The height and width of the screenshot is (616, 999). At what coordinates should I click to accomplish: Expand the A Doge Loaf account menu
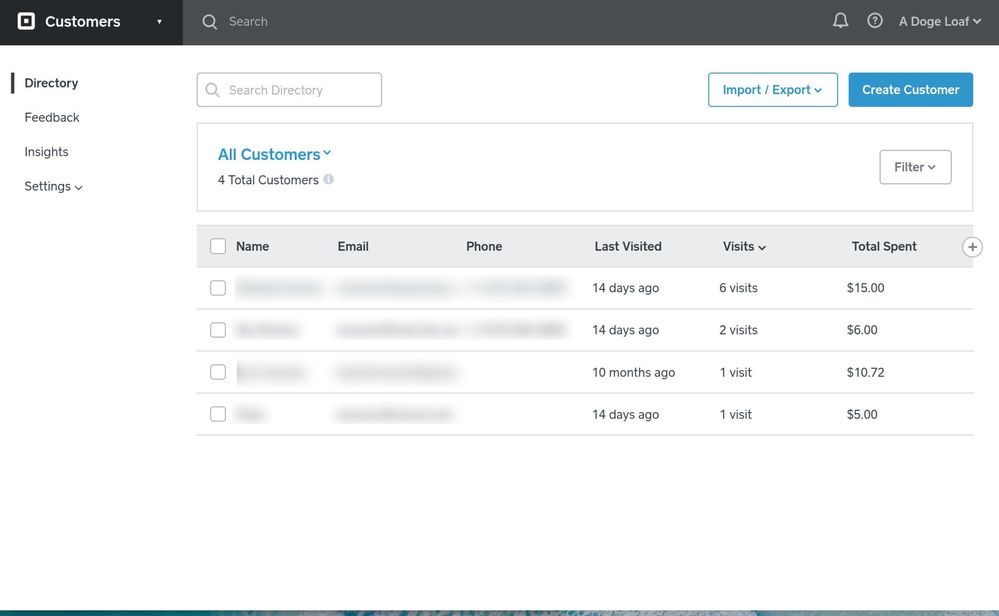point(939,21)
